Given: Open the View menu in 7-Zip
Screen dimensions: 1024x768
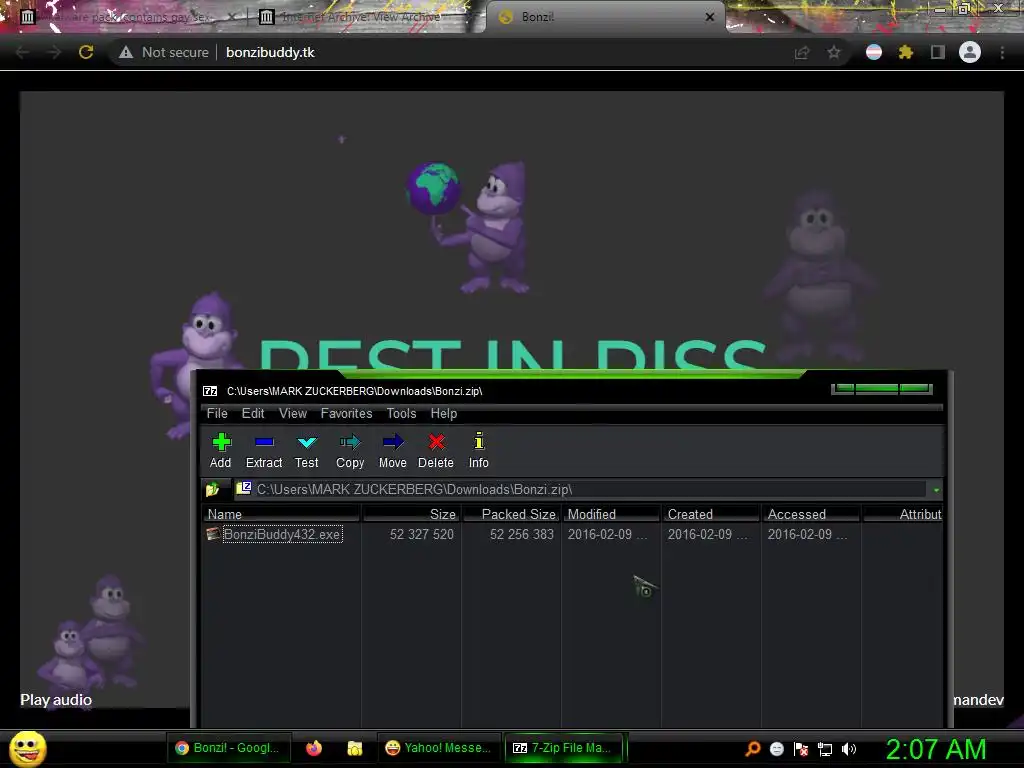Looking at the screenshot, I should click(x=293, y=413).
